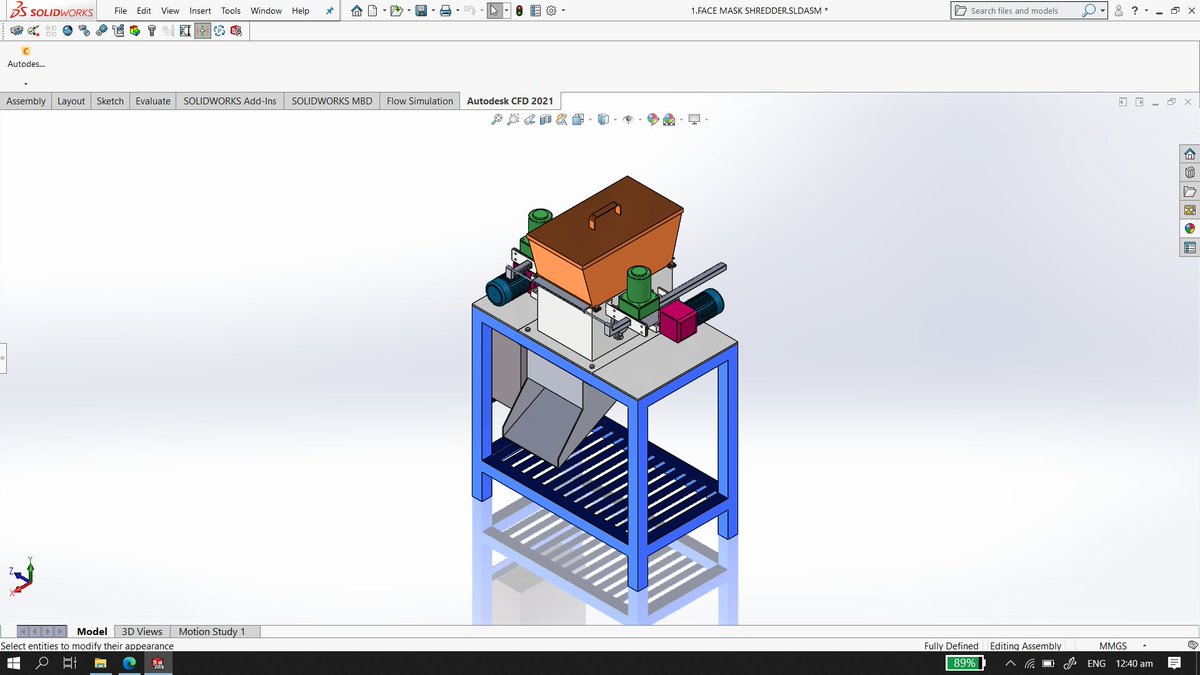This screenshot has height=675, width=1200.
Task: Open Appearances color ball in right task pane
Action: coord(1190,229)
